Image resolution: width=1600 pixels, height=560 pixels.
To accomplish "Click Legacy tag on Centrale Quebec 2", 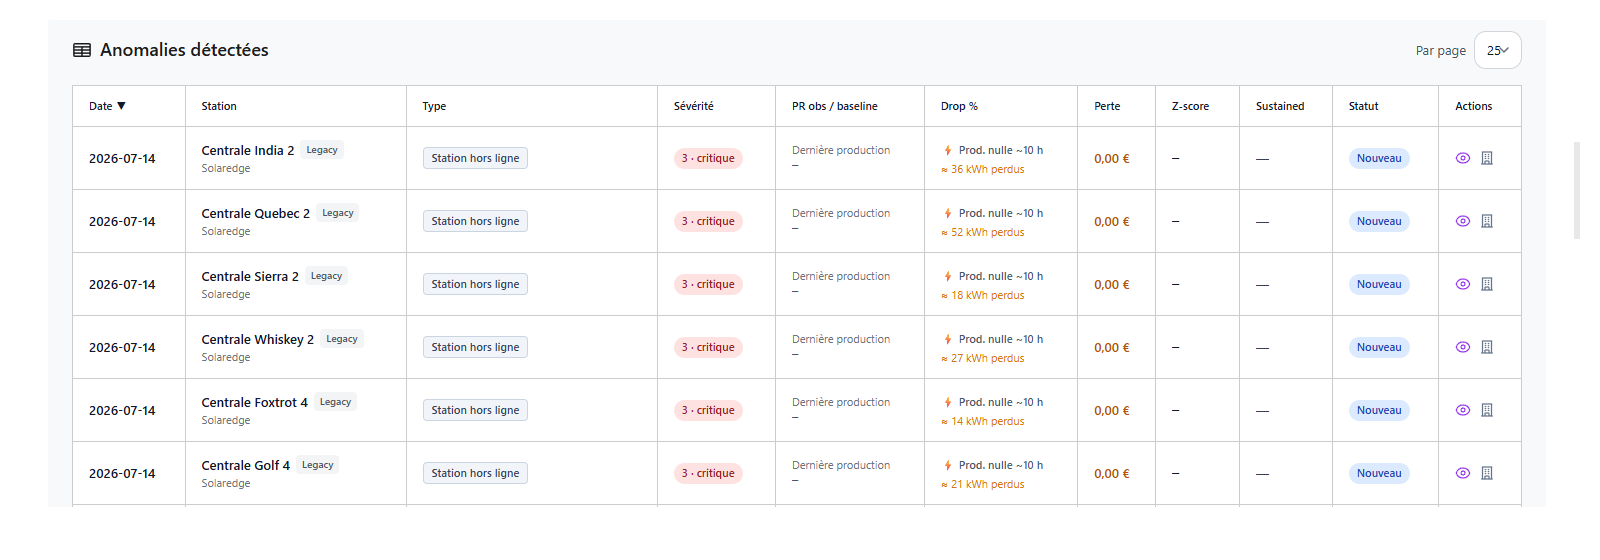I will 338,213.
